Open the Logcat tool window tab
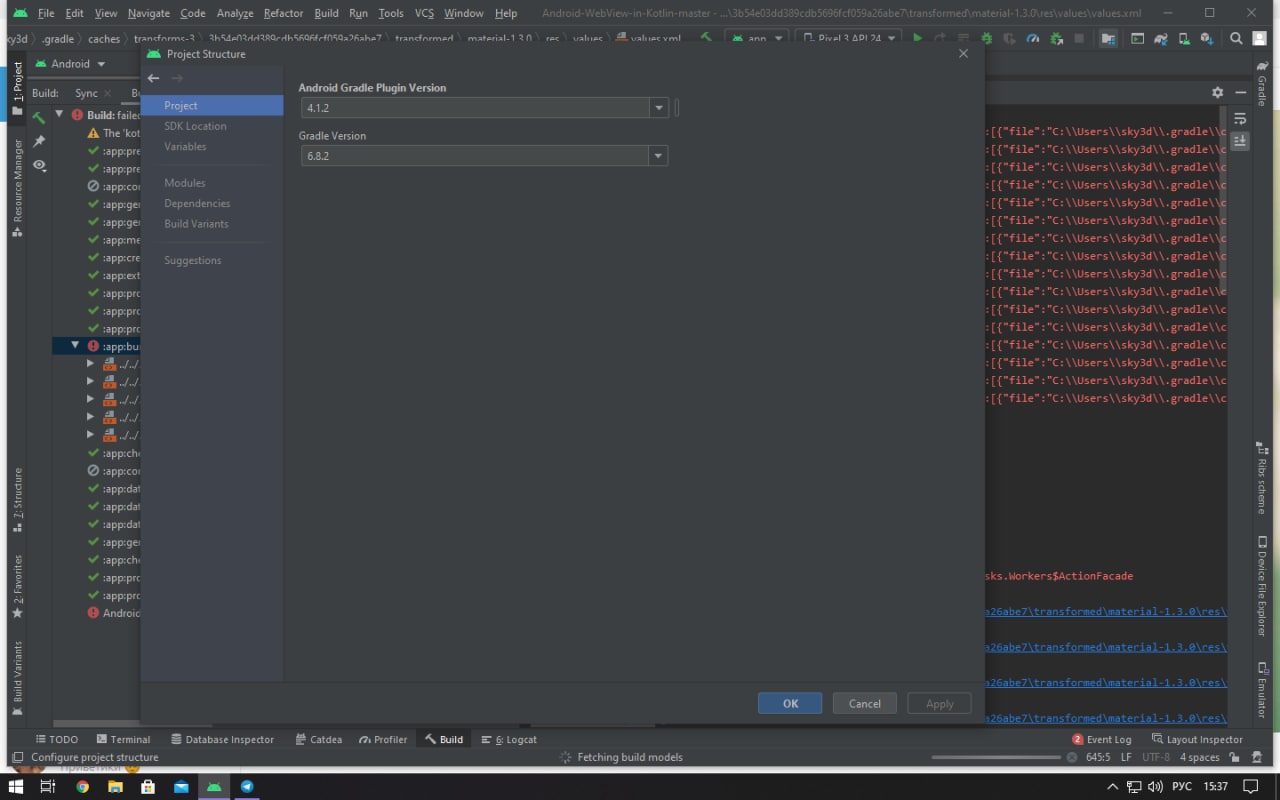The width and height of the screenshot is (1280, 800). click(x=509, y=739)
